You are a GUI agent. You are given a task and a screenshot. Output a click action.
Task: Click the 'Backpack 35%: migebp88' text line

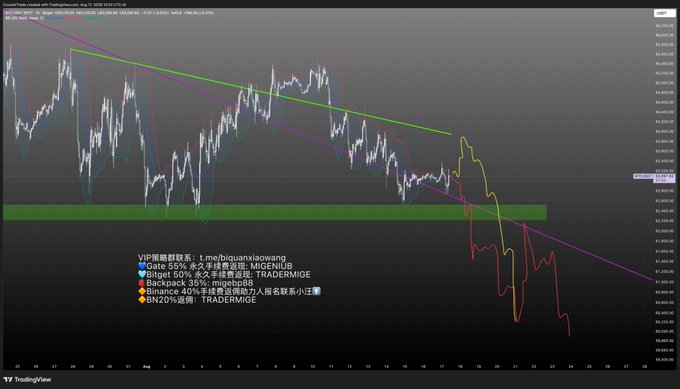[196, 283]
